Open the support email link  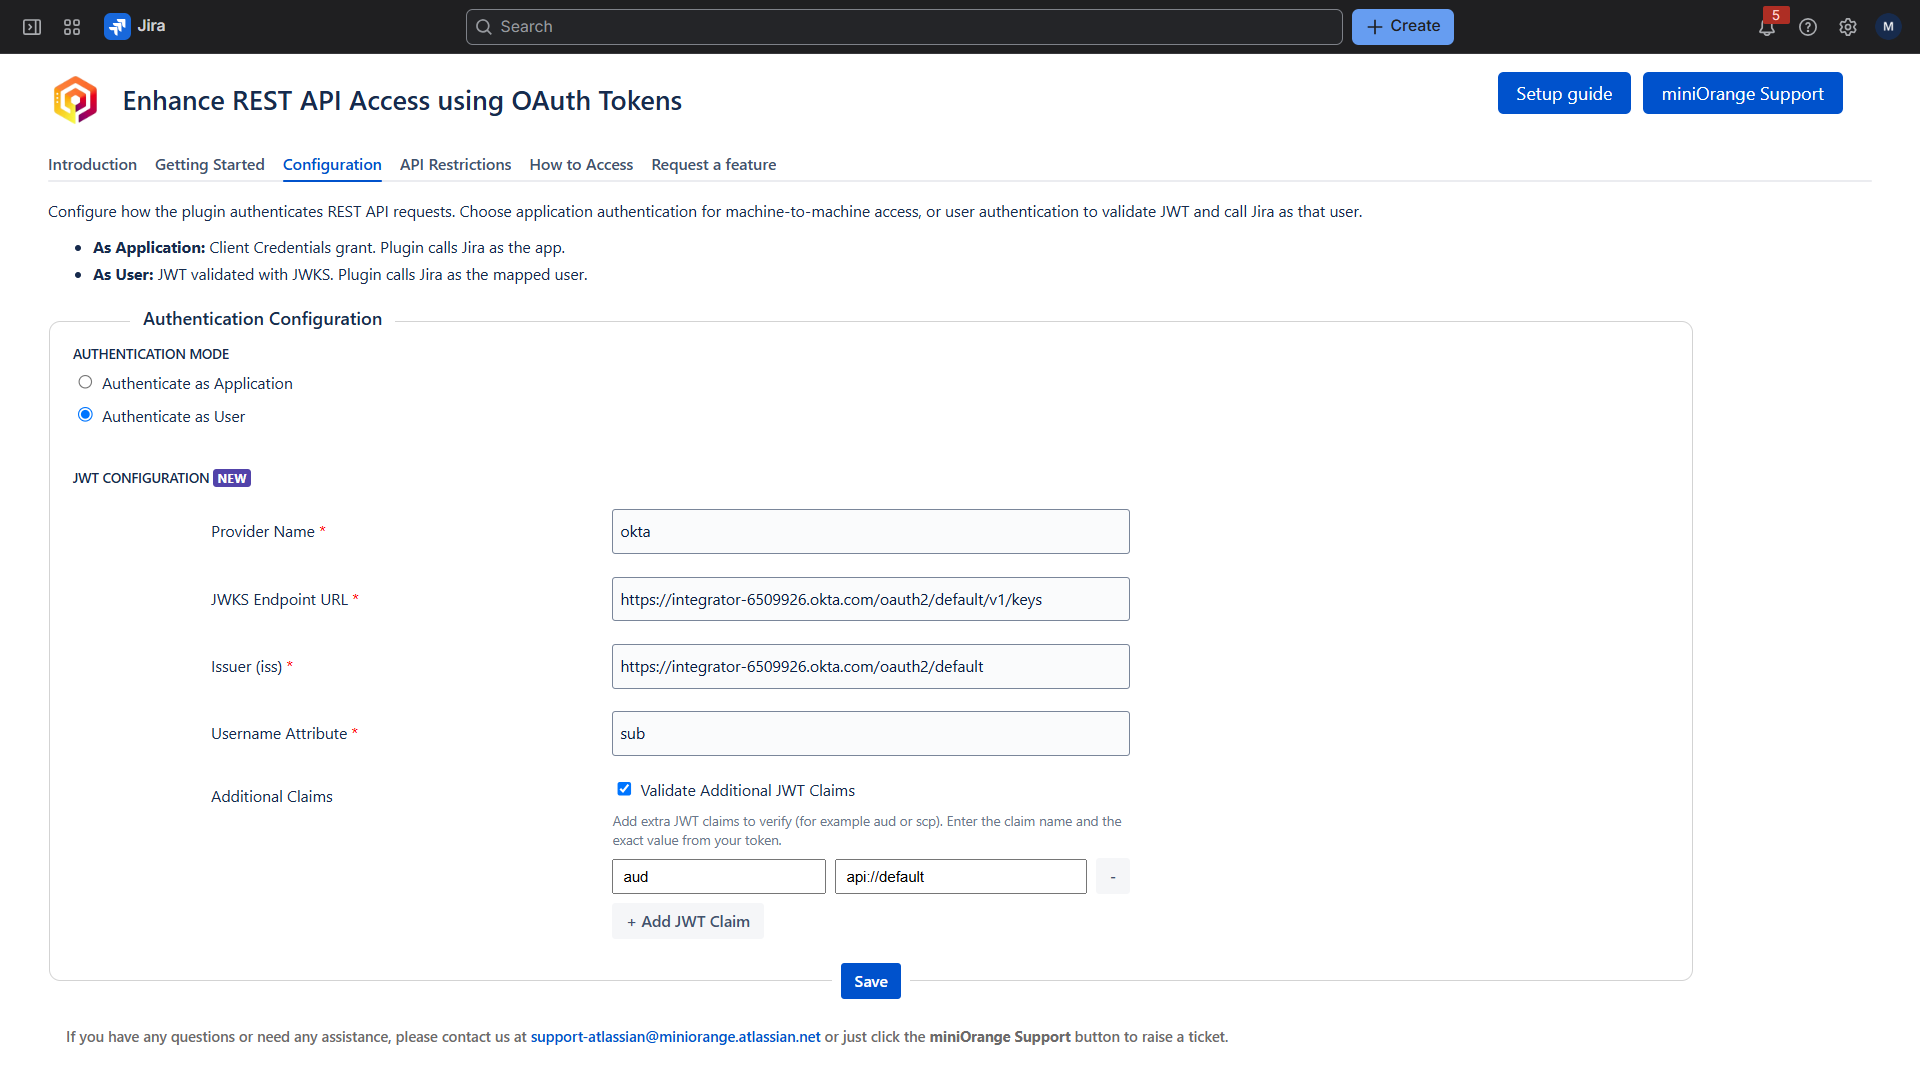click(x=676, y=1037)
